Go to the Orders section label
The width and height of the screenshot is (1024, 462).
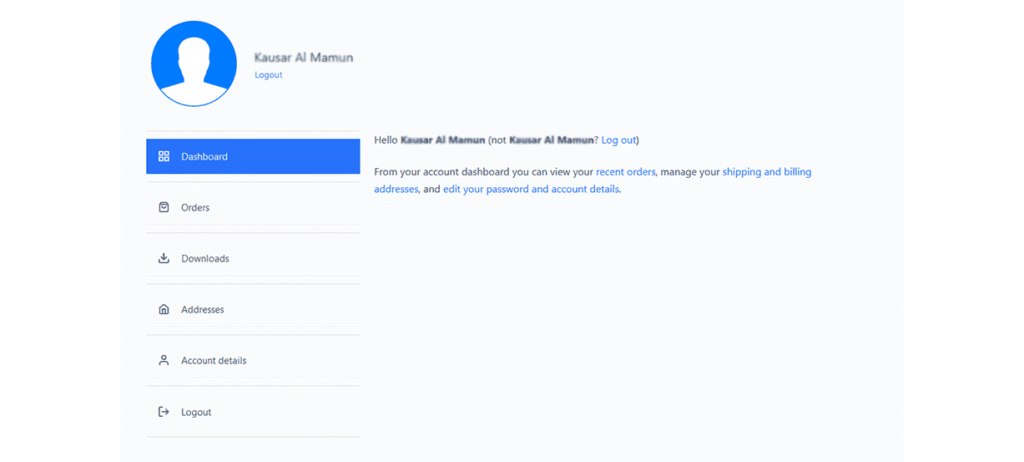195,208
